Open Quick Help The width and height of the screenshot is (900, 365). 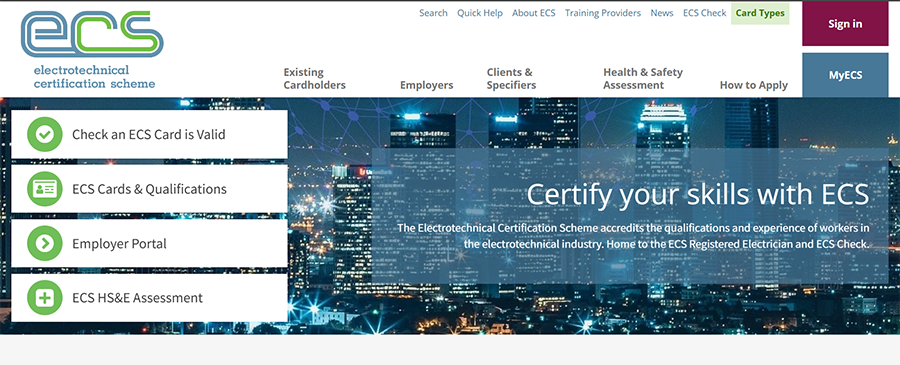(479, 13)
